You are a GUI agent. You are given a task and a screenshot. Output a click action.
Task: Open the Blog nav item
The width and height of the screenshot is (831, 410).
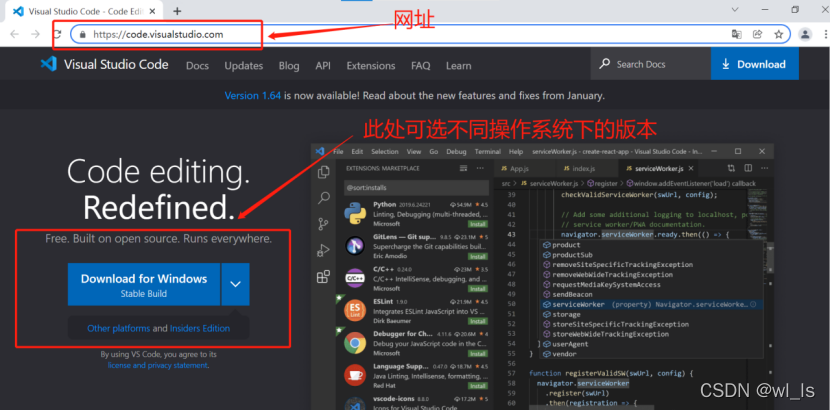point(289,66)
